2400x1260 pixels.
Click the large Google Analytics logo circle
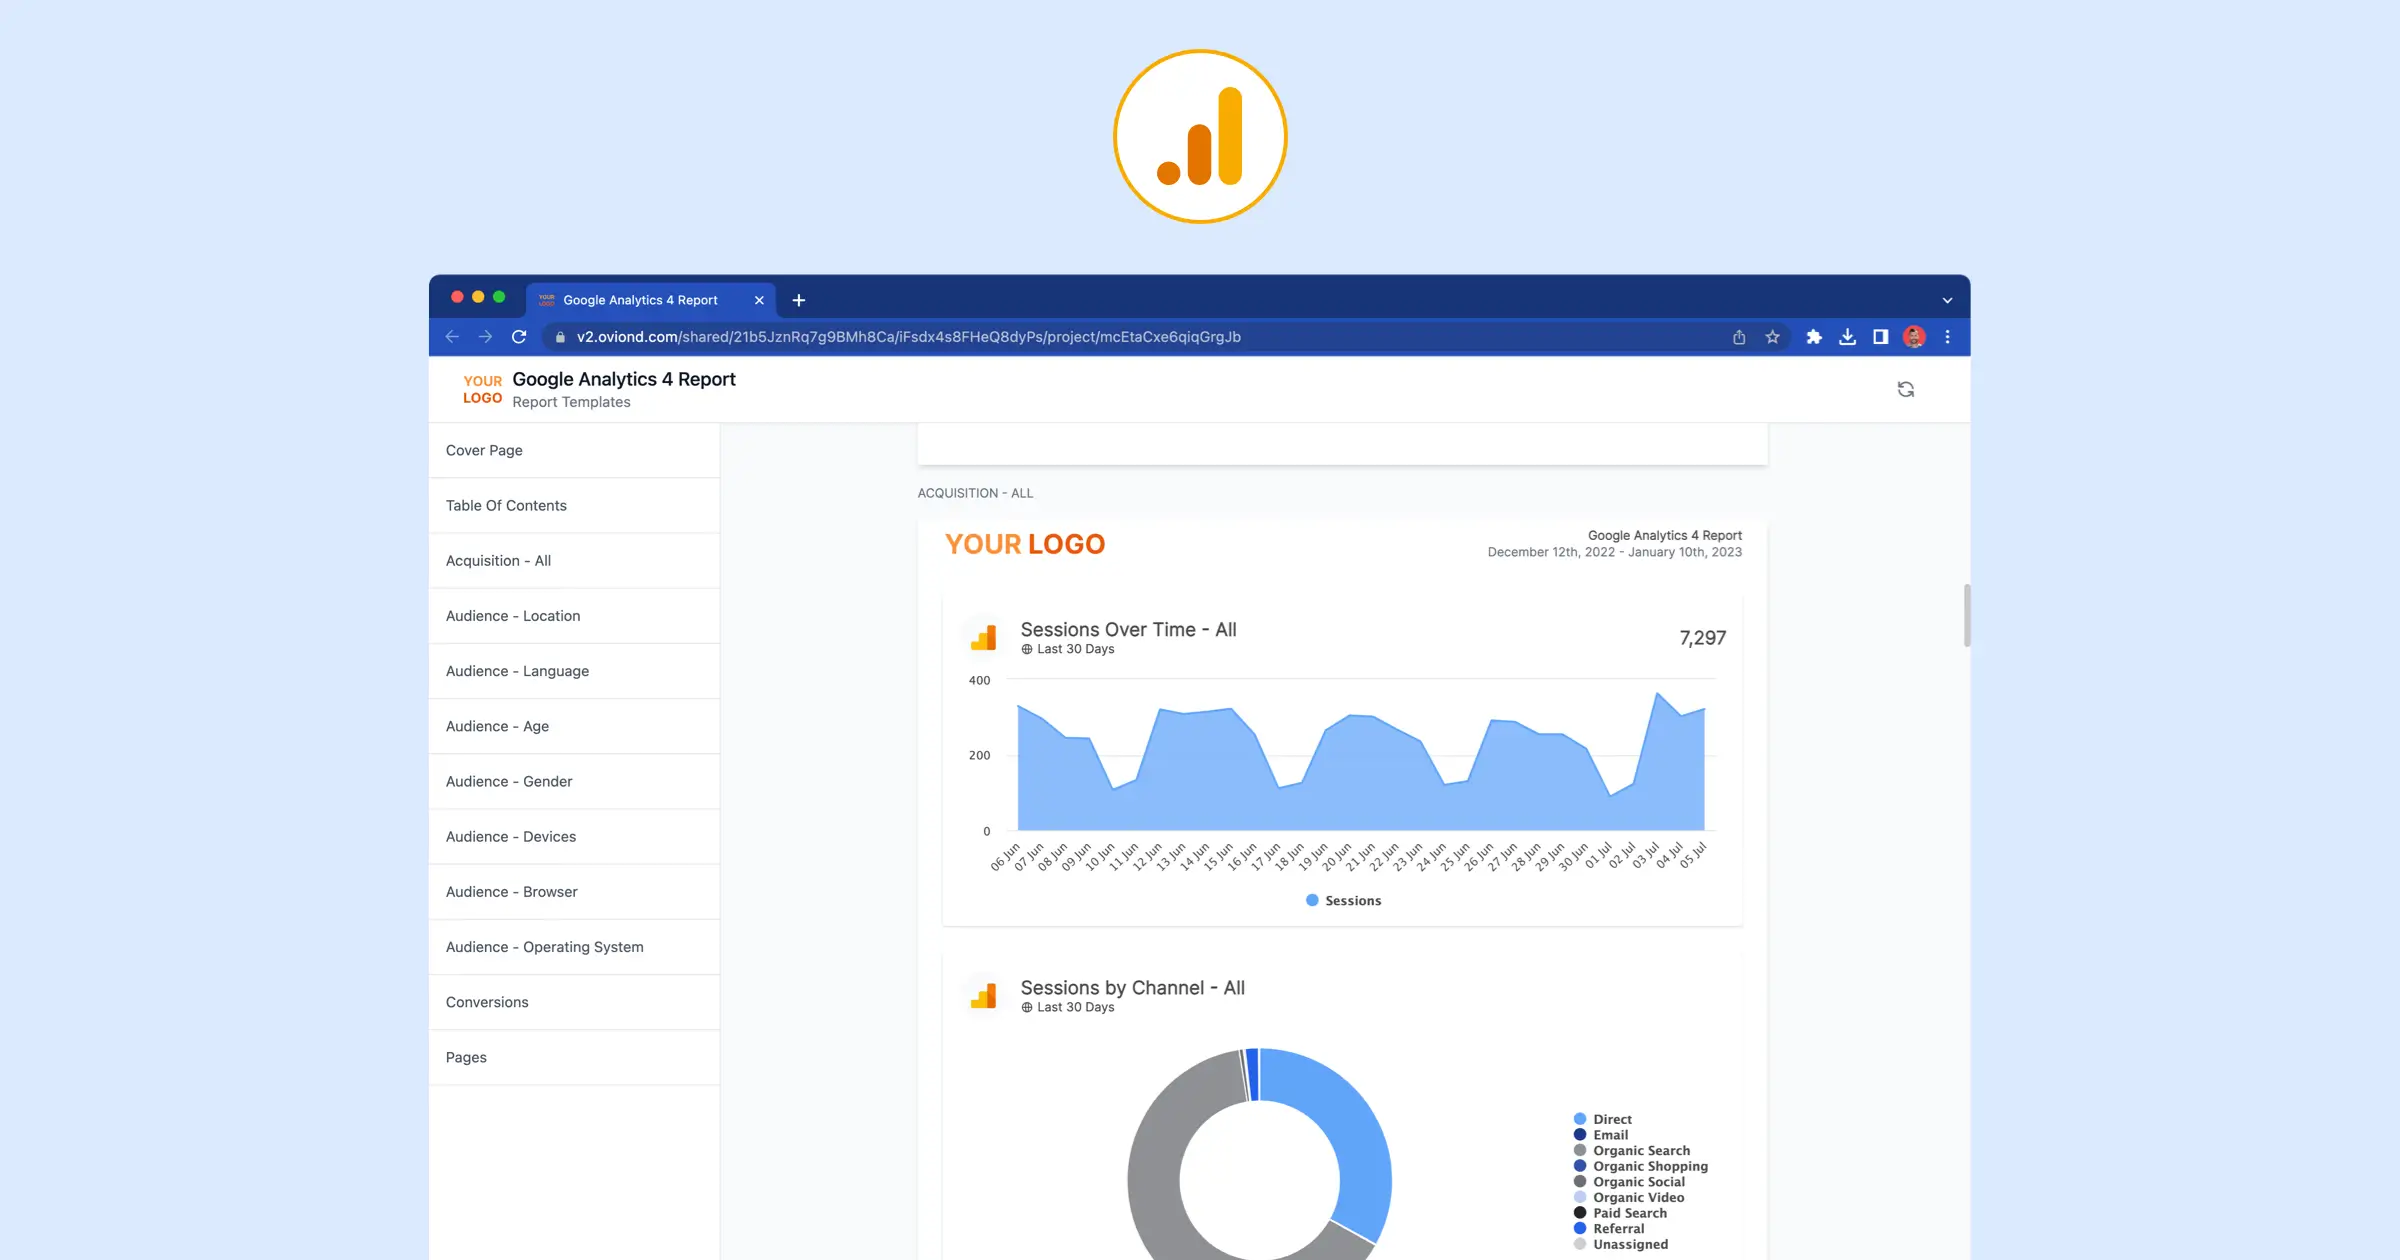pos(1200,136)
